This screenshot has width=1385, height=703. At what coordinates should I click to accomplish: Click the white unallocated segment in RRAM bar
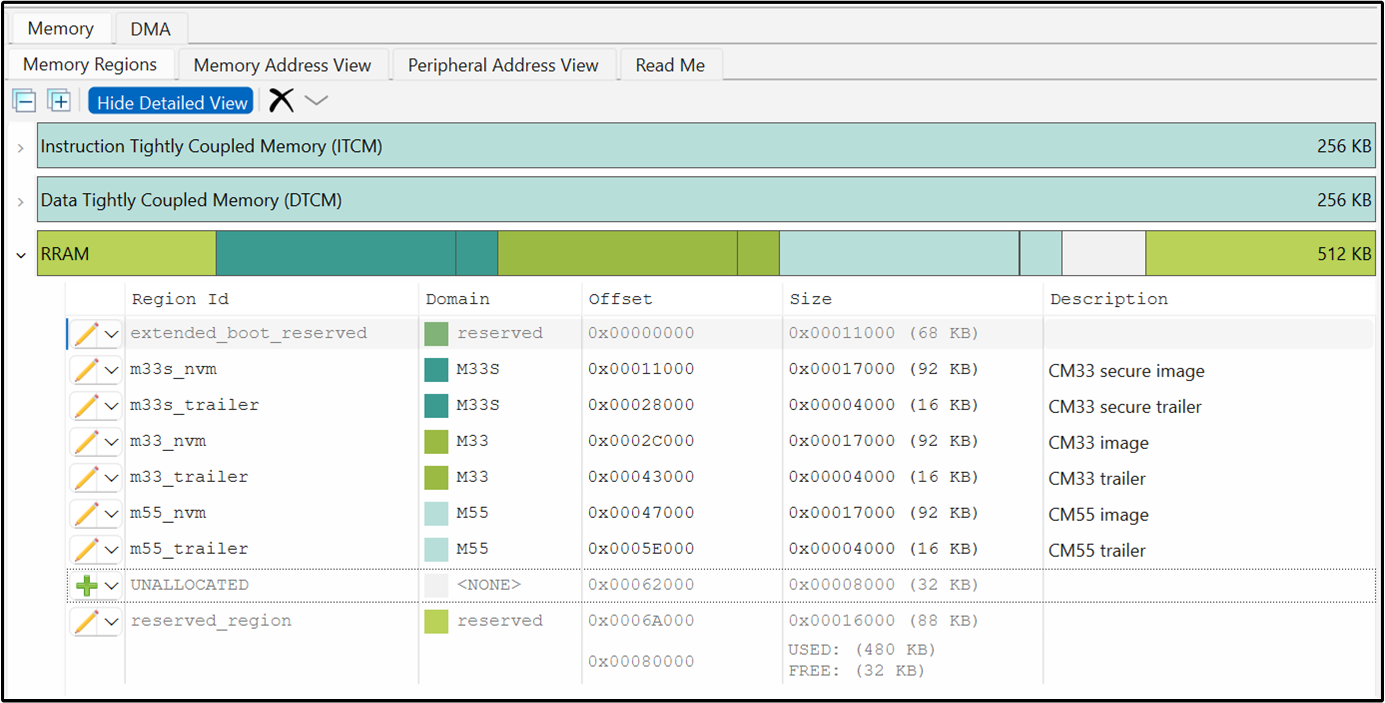pos(1103,254)
